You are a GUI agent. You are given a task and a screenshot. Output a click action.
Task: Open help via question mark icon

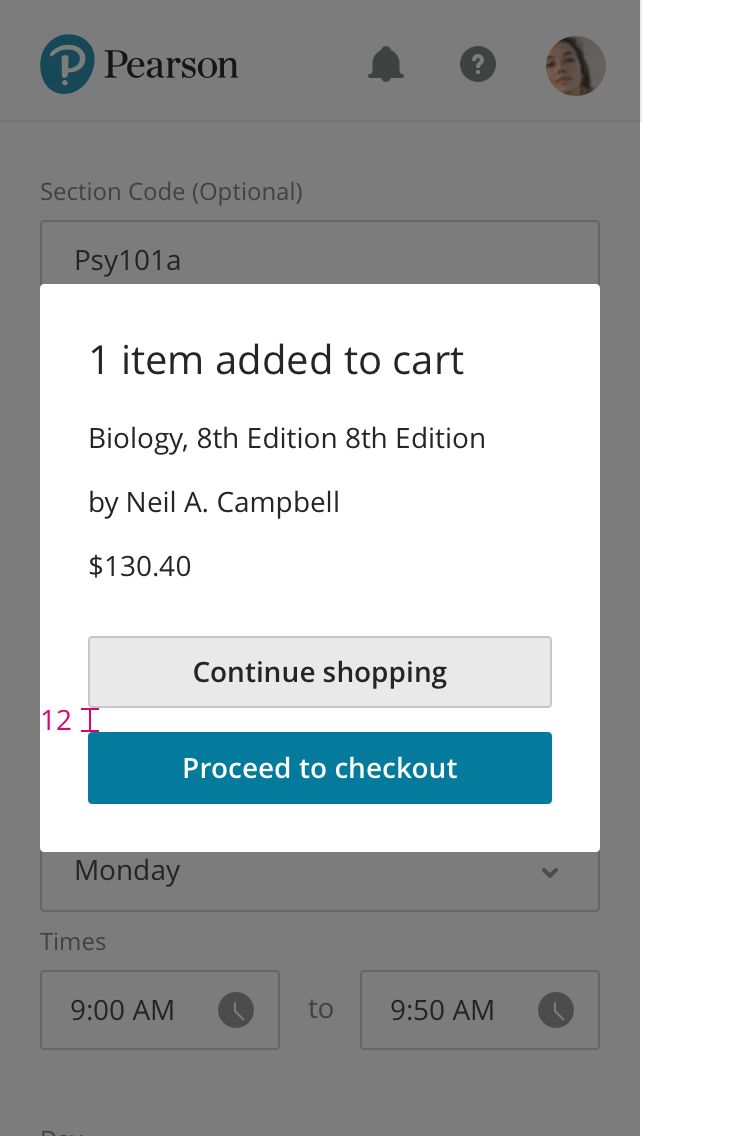pos(478,65)
